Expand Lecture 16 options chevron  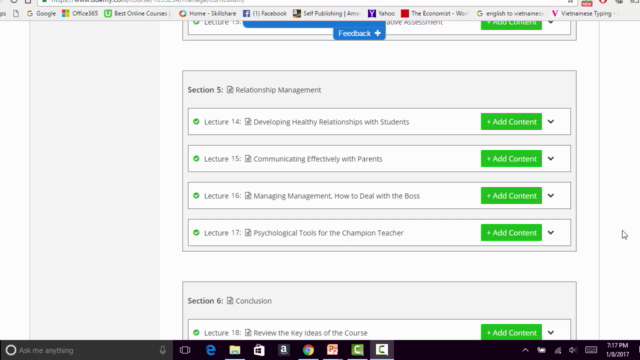[x=551, y=196]
